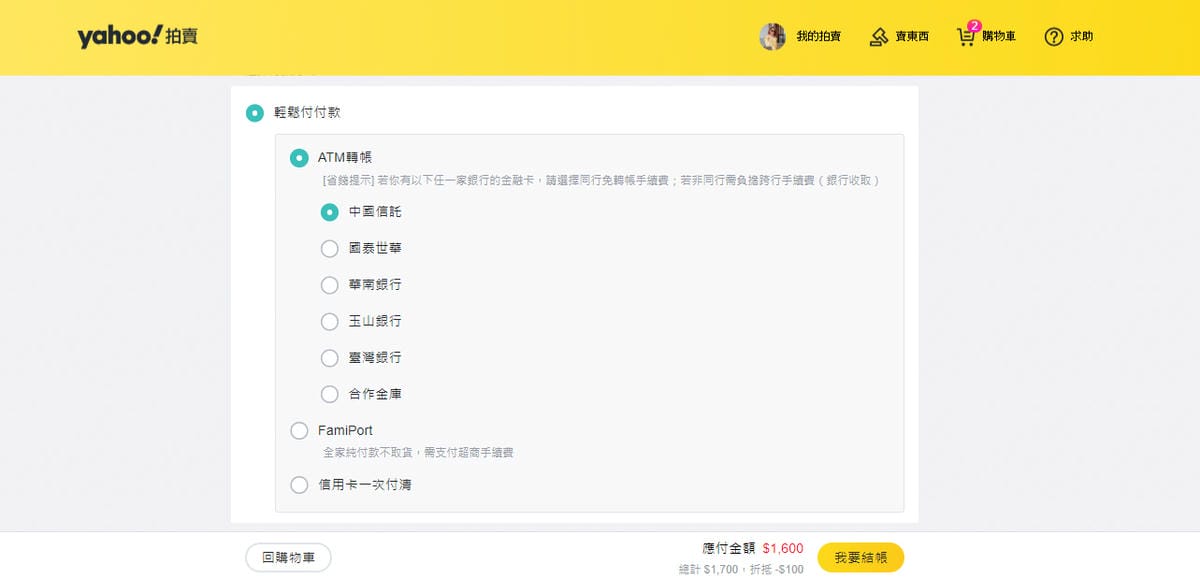
Task: Select 信用卡一次付清 payment method
Action: tap(299, 485)
